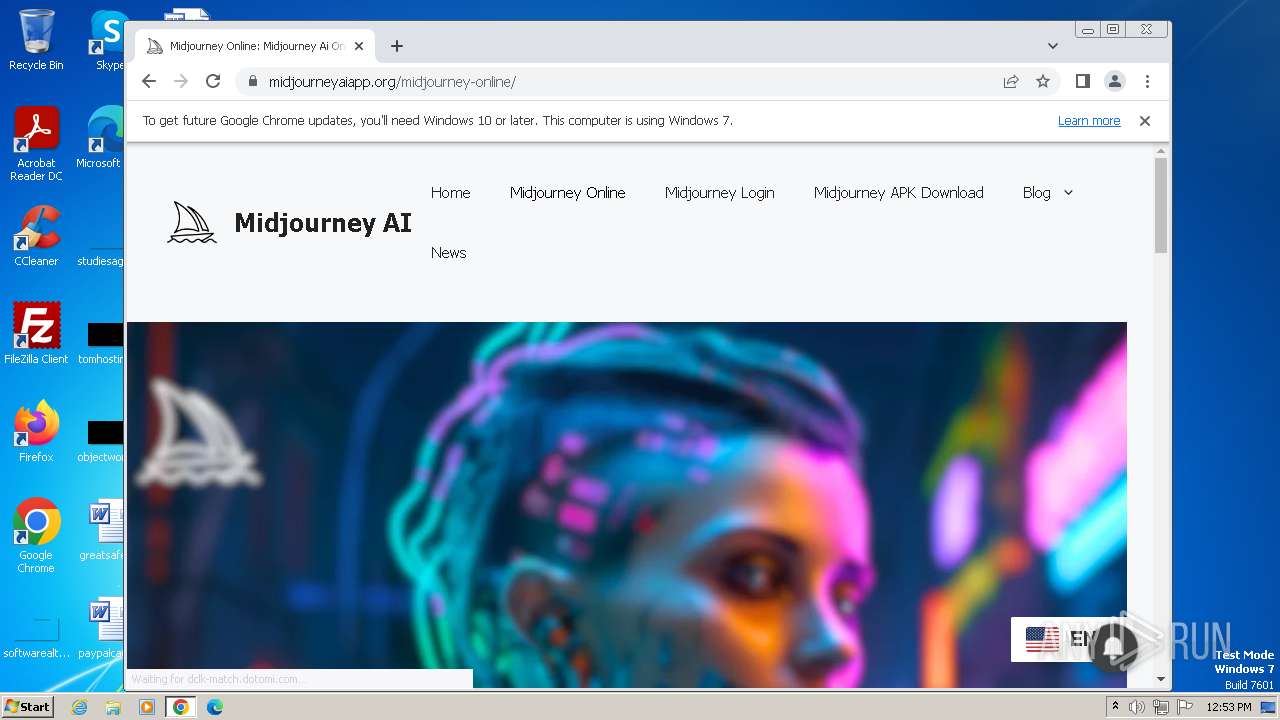Open Chrome three-dot menu
This screenshot has width=1280, height=720.
pyautogui.click(x=1147, y=82)
